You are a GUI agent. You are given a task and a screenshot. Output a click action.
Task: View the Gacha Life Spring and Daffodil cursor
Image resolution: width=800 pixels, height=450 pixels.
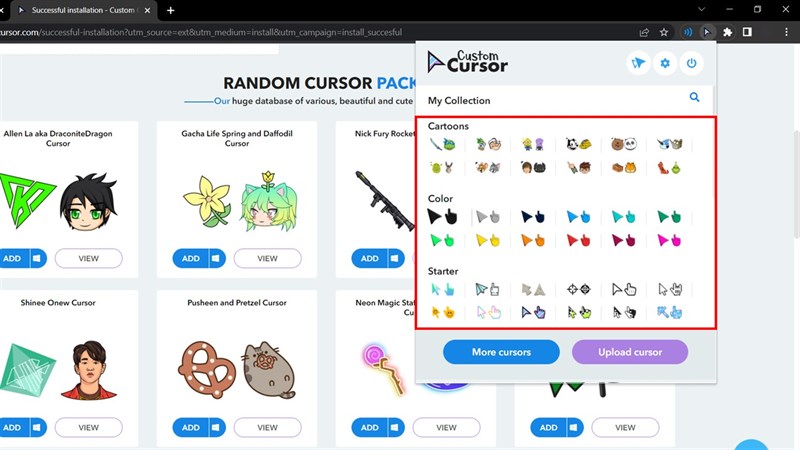pyautogui.click(x=267, y=258)
